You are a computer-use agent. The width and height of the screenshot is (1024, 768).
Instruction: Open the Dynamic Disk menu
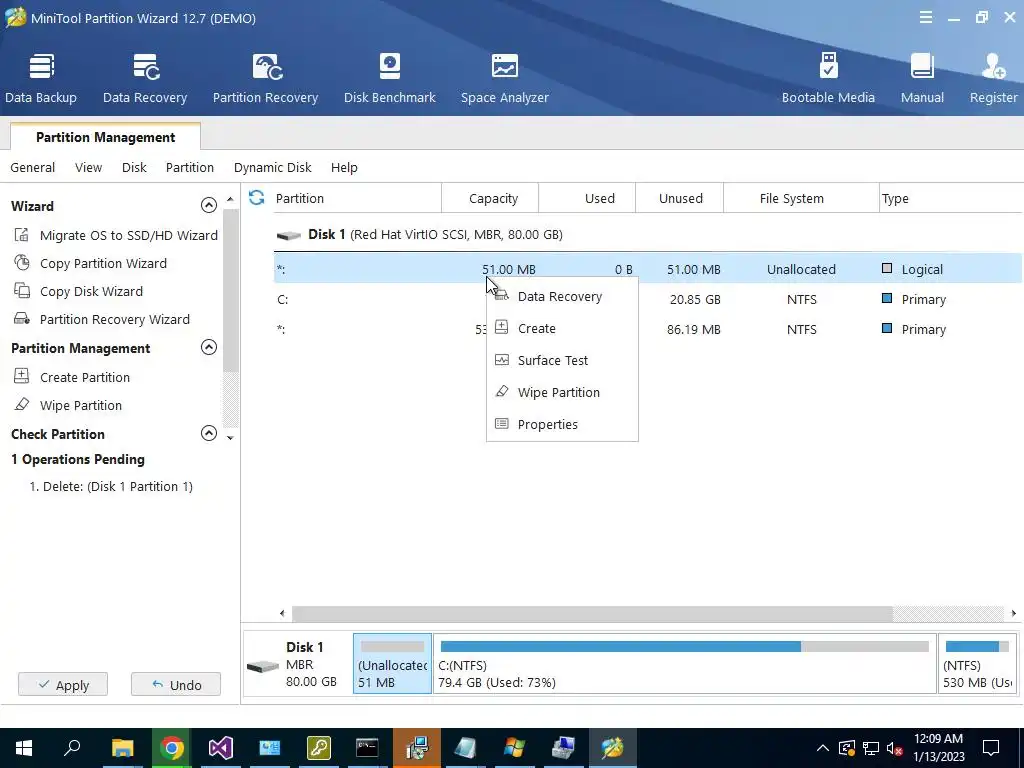(x=272, y=167)
